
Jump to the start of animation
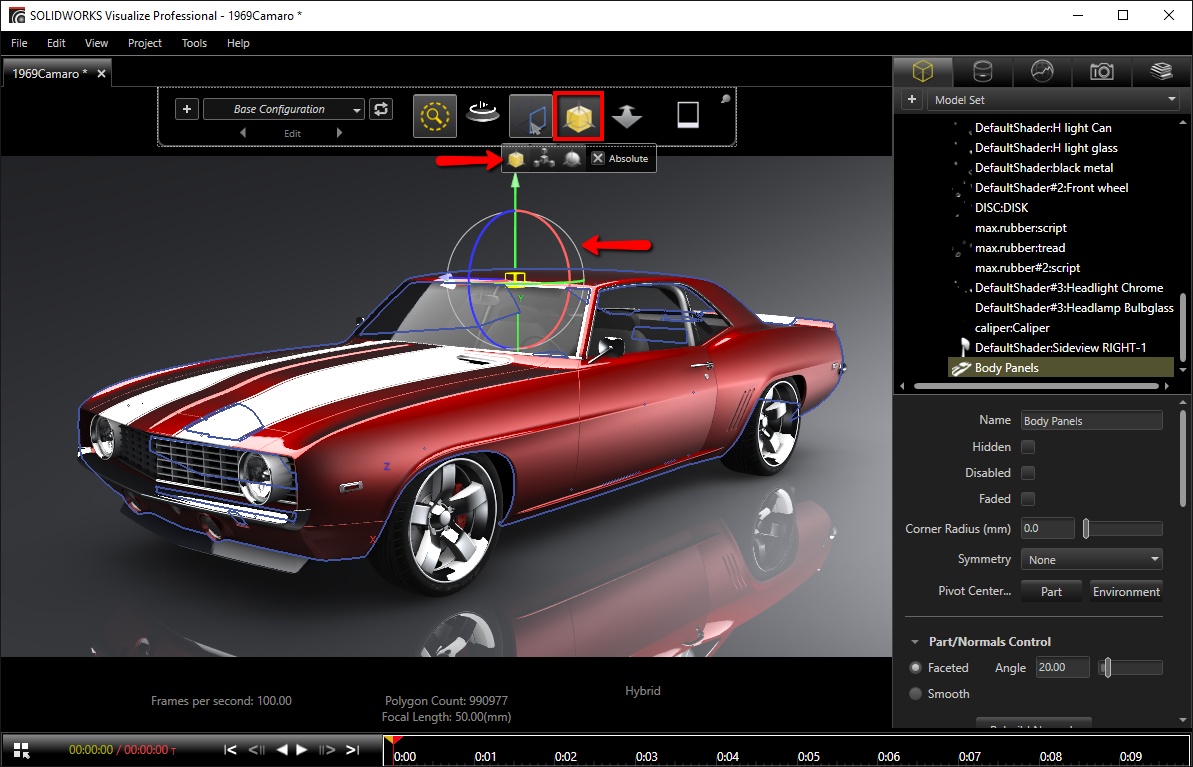pyautogui.click(x=231, y=749)
